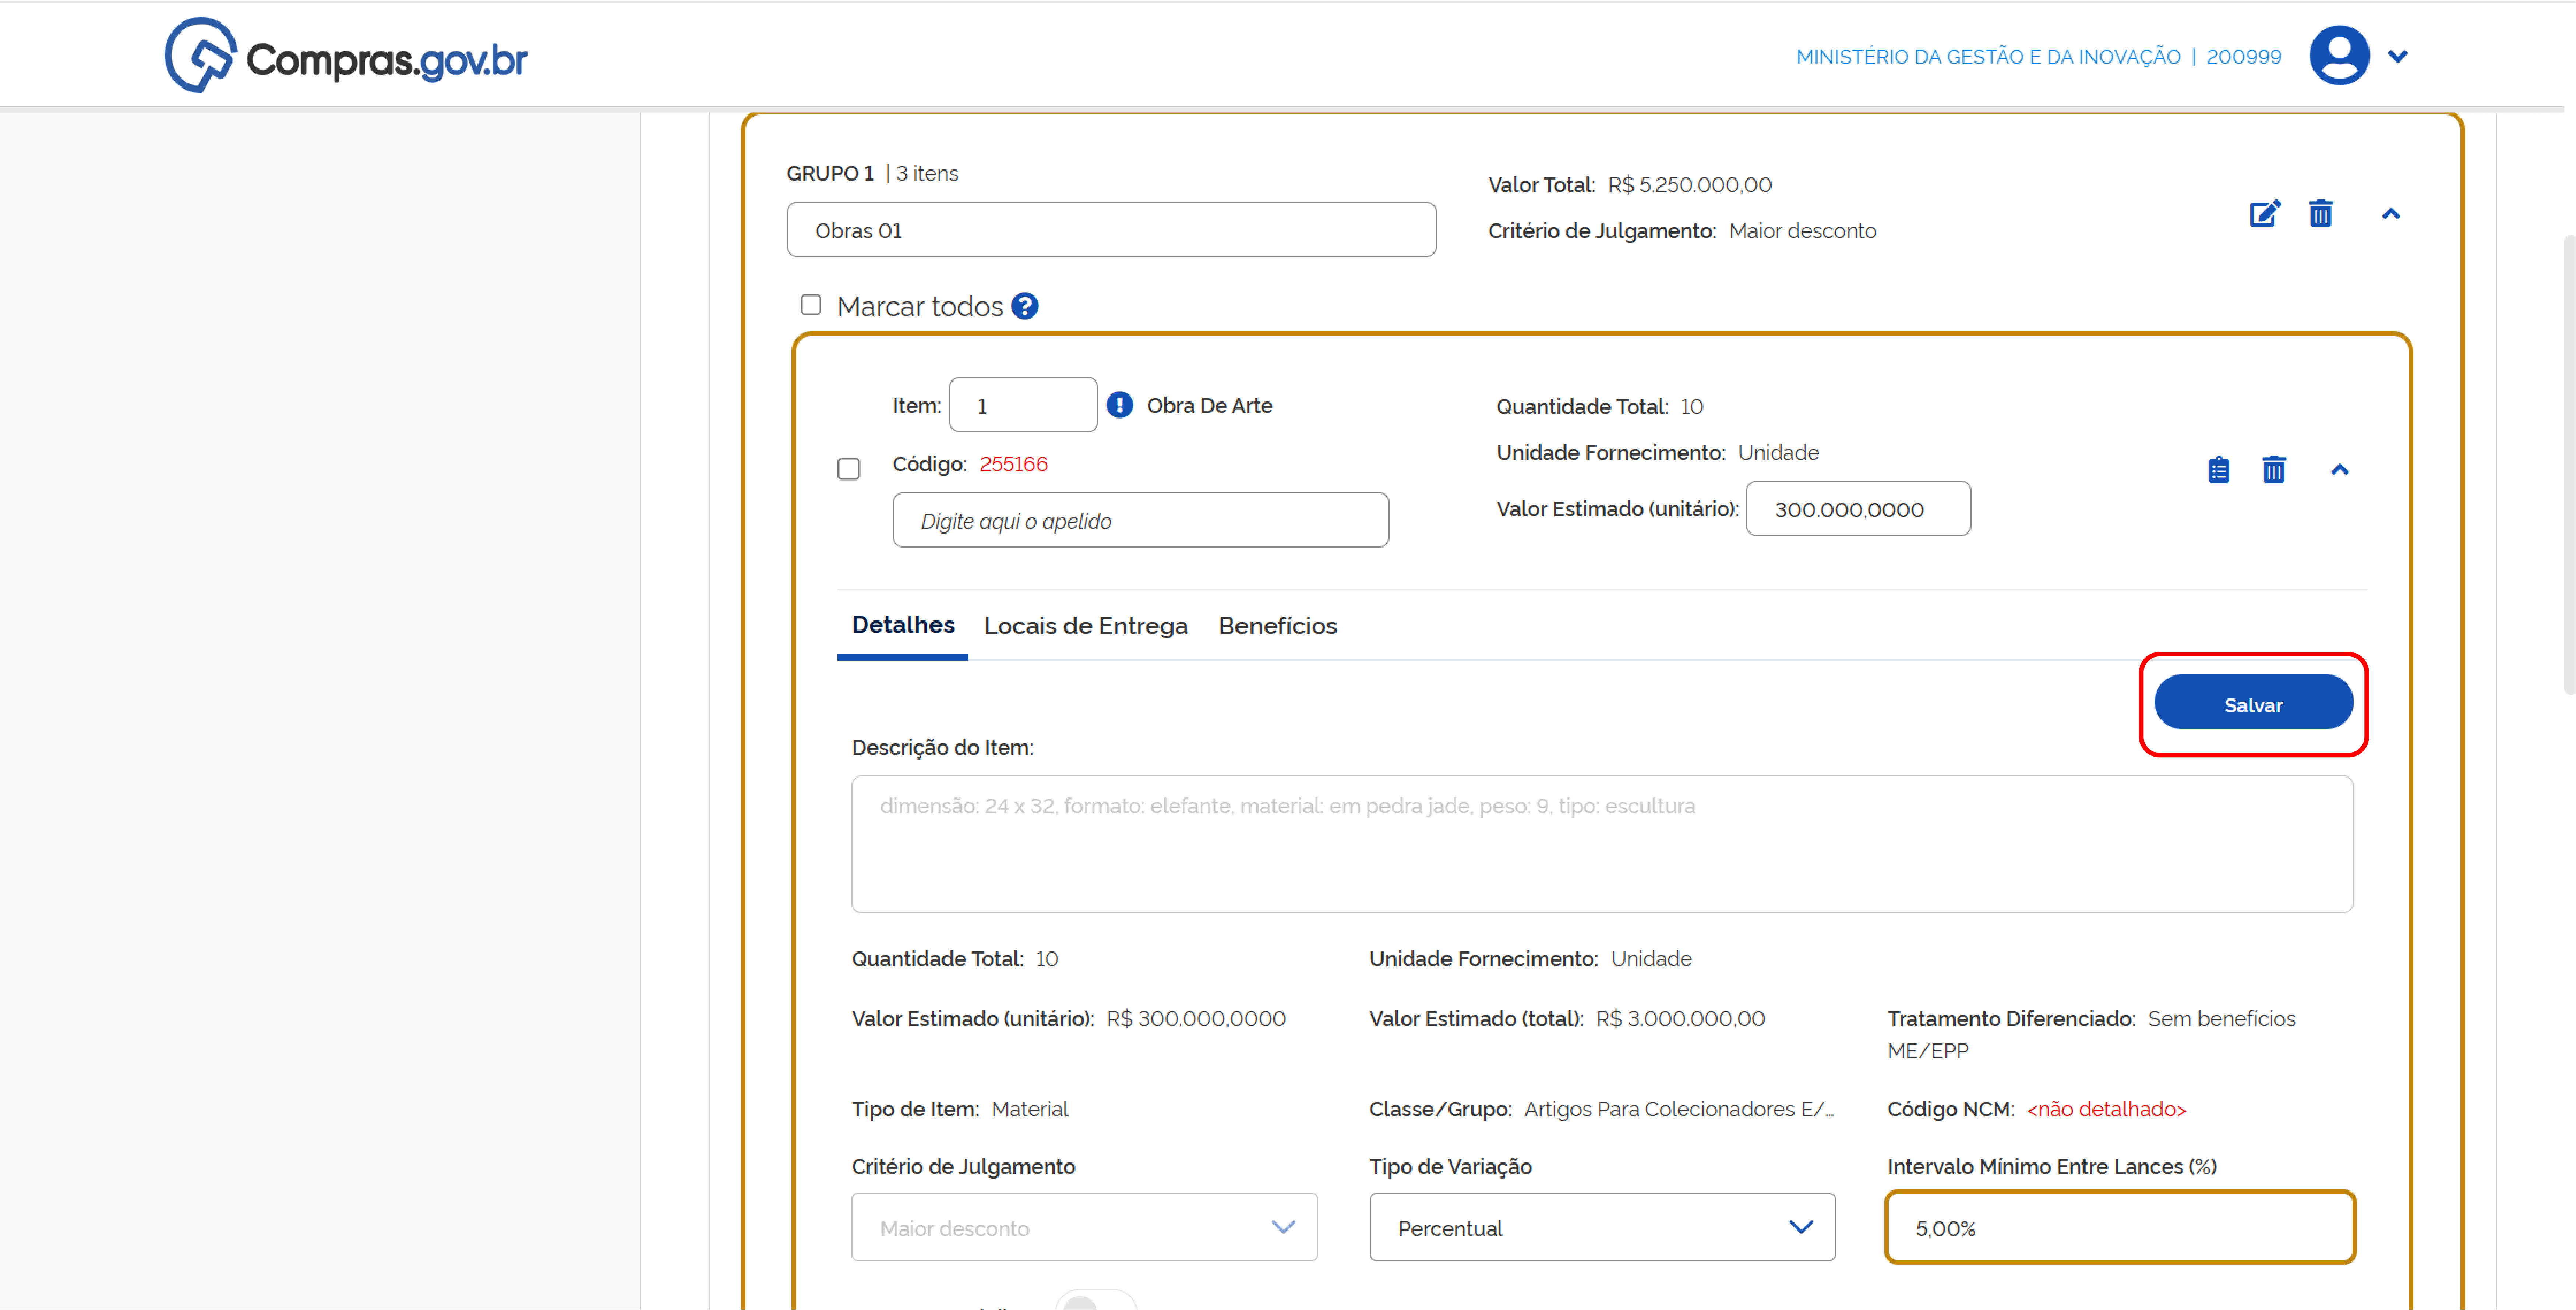Viewport: 2576px width, 1310px height.
Task: Click the R$ 5.250.000,00 total value
Action: pyautogui.click(x=1690, y=185)
